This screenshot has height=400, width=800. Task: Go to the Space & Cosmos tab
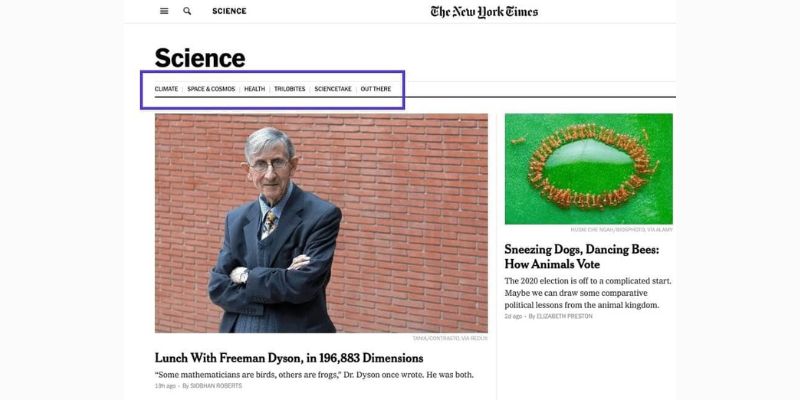coord(211,89)
